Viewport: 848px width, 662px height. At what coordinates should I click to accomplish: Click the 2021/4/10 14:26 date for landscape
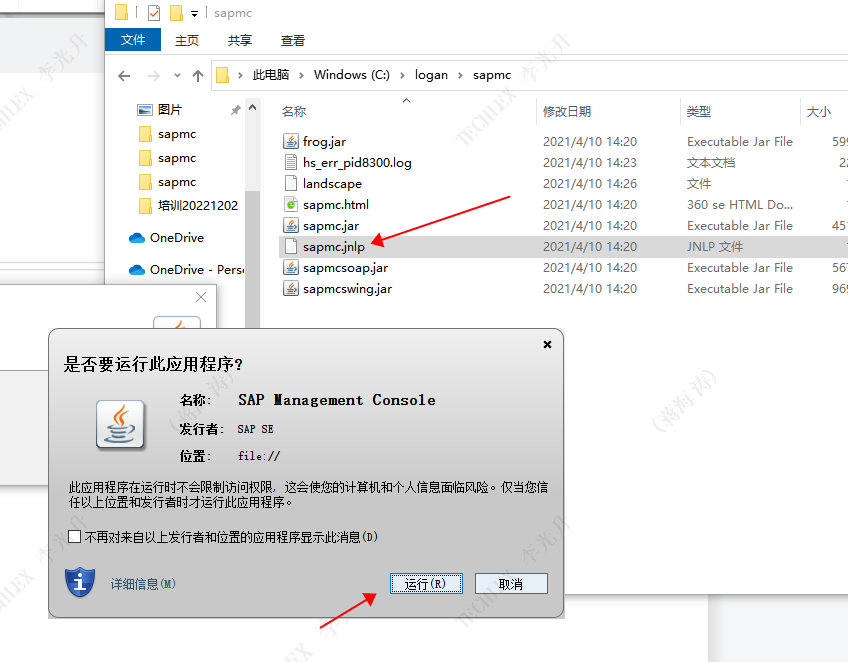[590, 183]
